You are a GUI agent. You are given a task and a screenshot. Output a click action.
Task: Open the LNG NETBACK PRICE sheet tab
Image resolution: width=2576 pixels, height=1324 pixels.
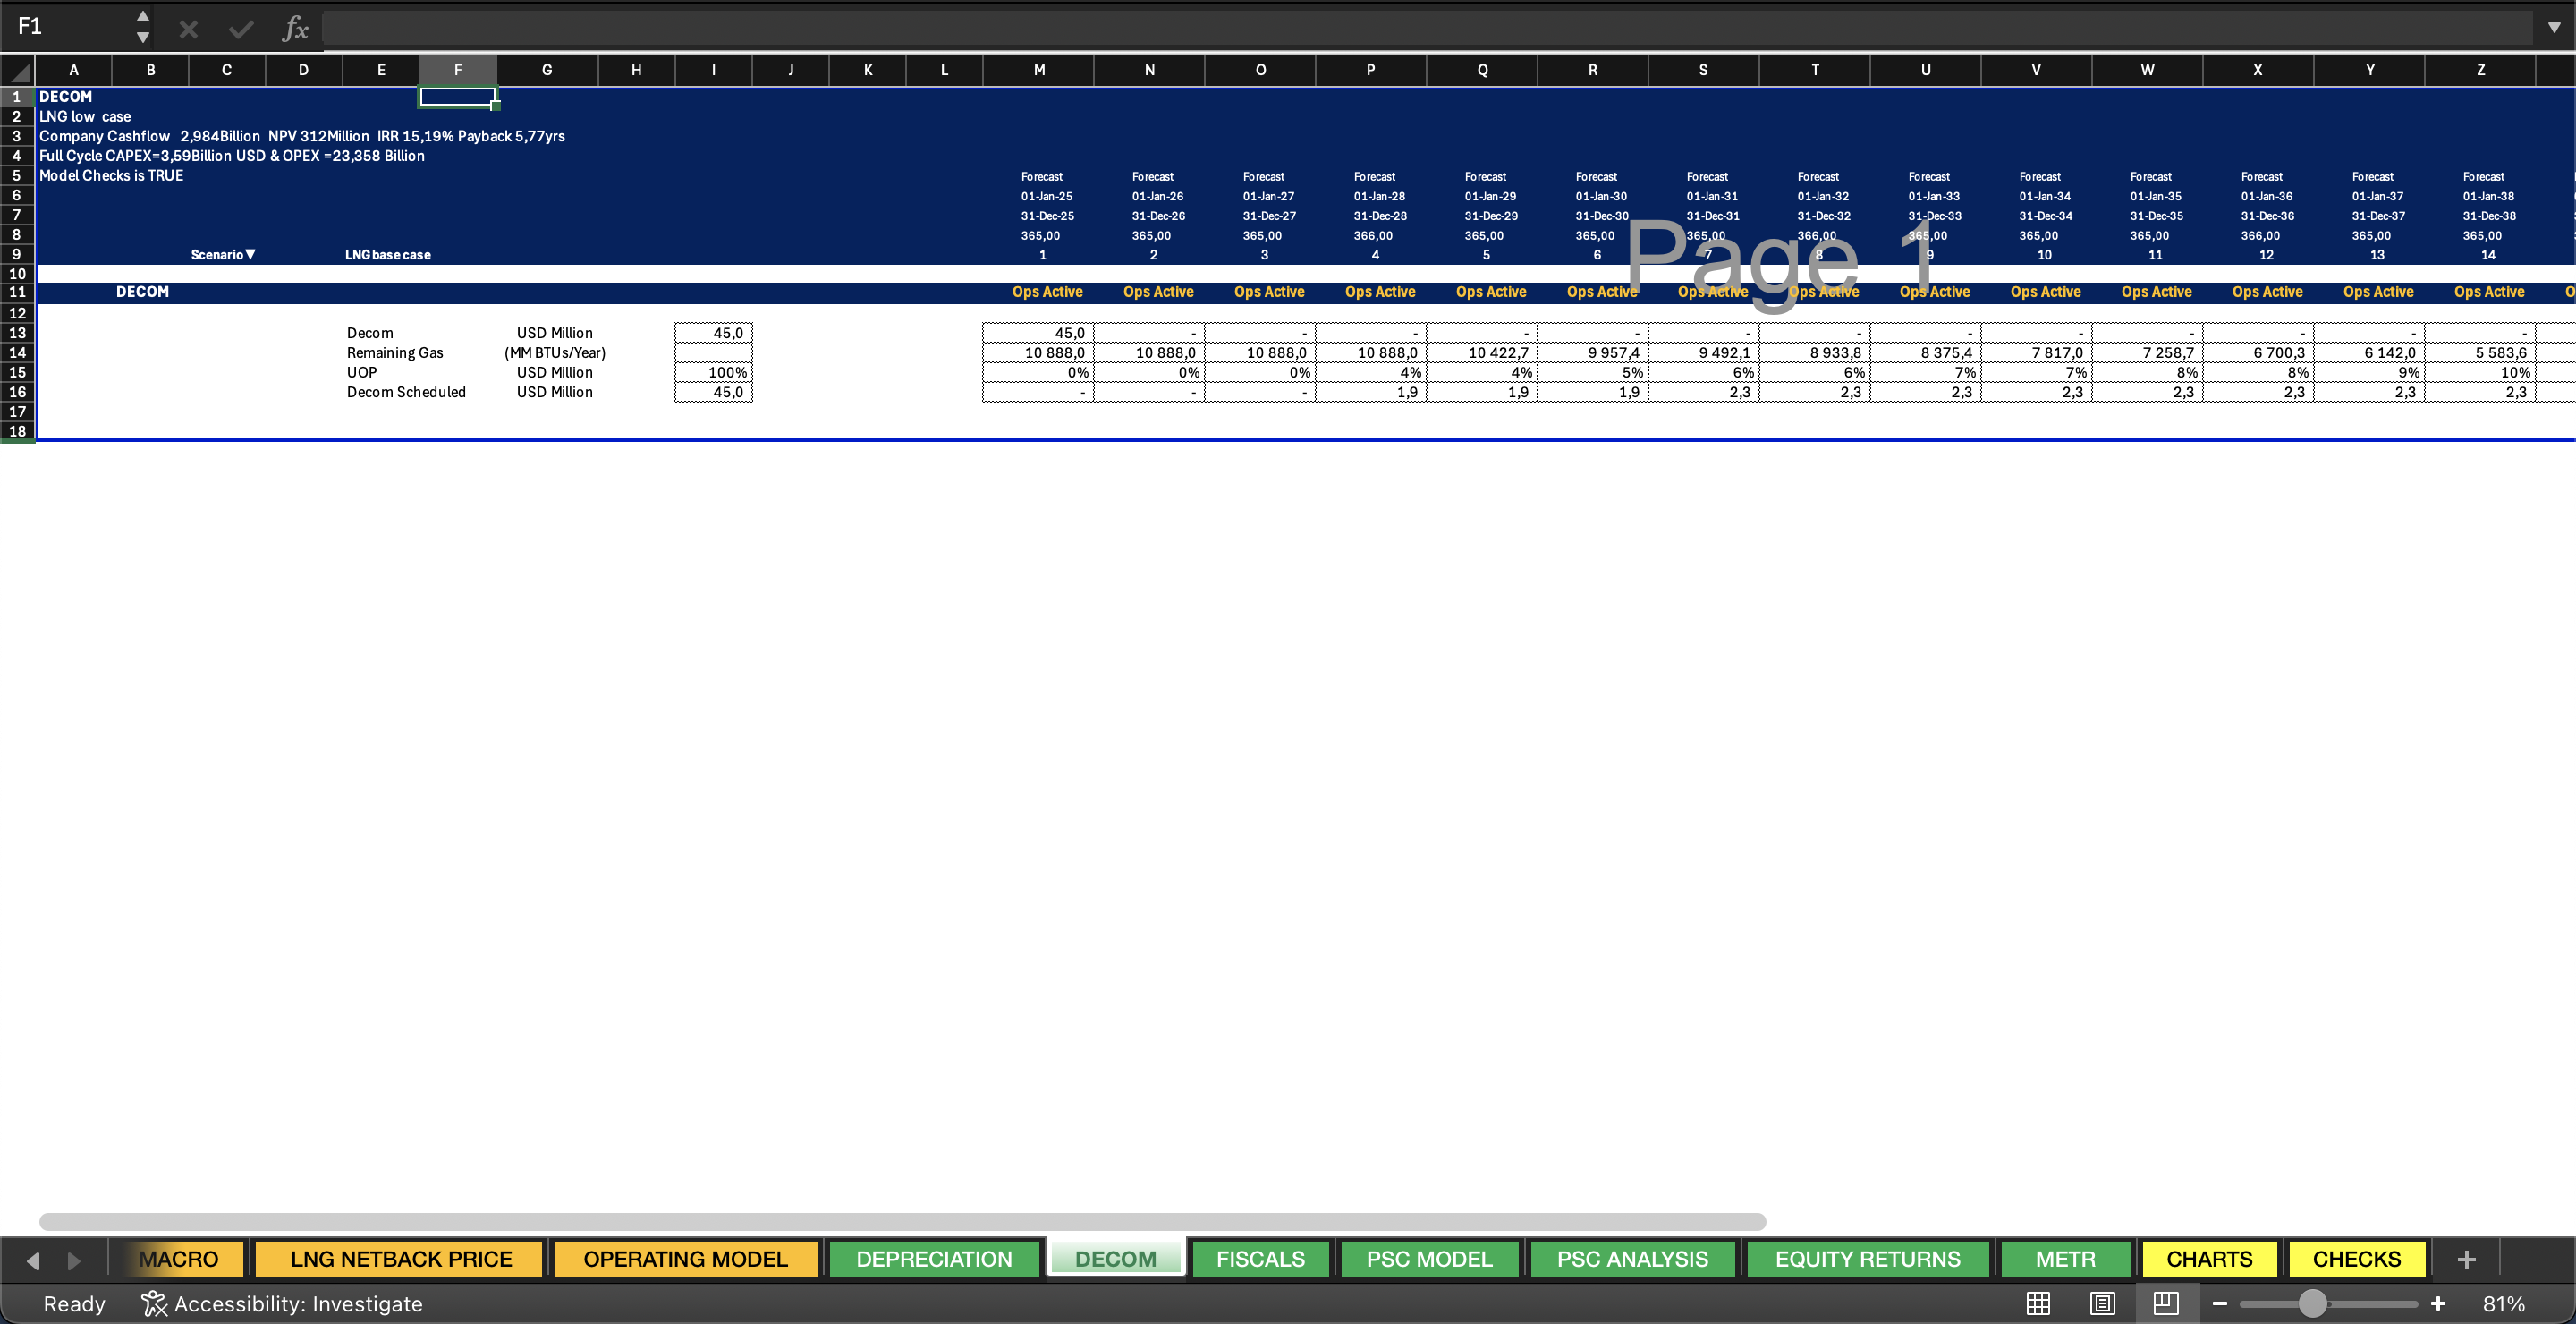click(x=401, y=1259)
